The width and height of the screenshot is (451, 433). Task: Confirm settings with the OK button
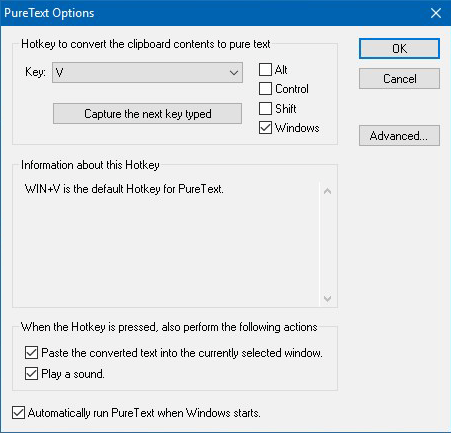click(399, 49)
